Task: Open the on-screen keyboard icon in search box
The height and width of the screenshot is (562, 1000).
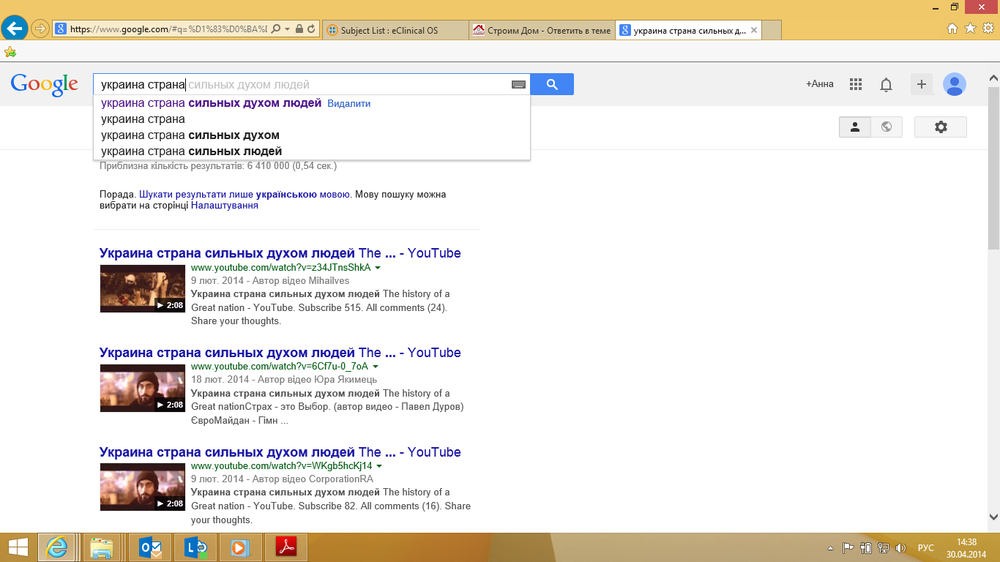Action: tap(518, 84)
